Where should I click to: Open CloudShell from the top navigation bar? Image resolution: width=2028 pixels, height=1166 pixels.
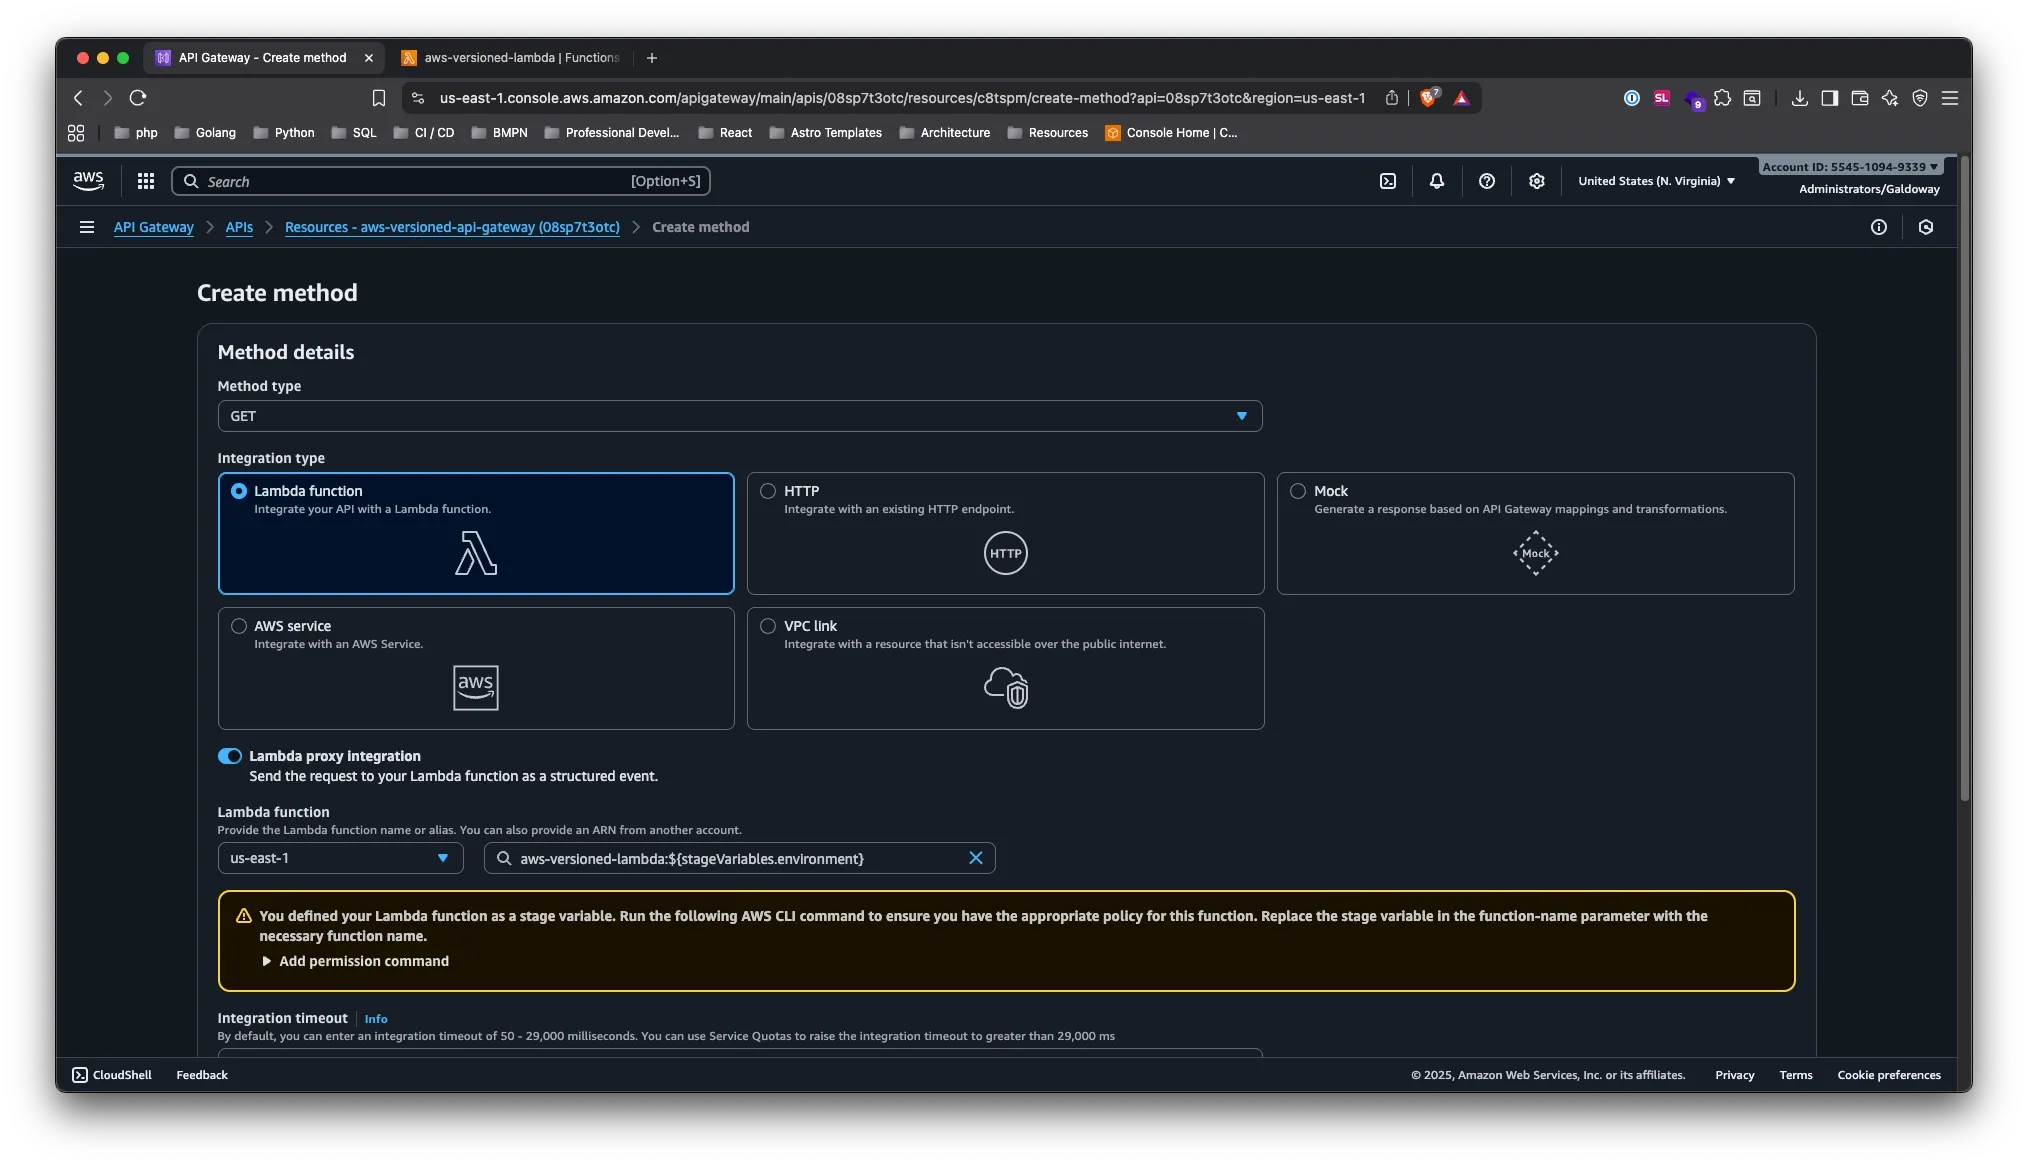pyautogui.click(x=1388, y=181)
